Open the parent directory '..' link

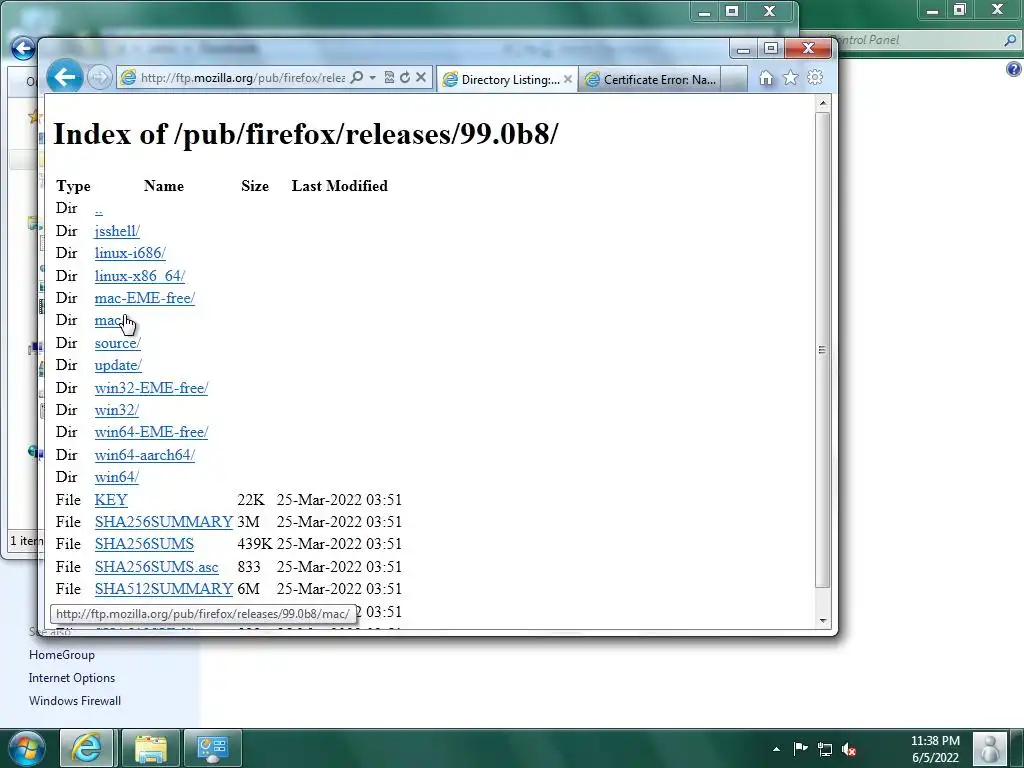click(99, 209)
